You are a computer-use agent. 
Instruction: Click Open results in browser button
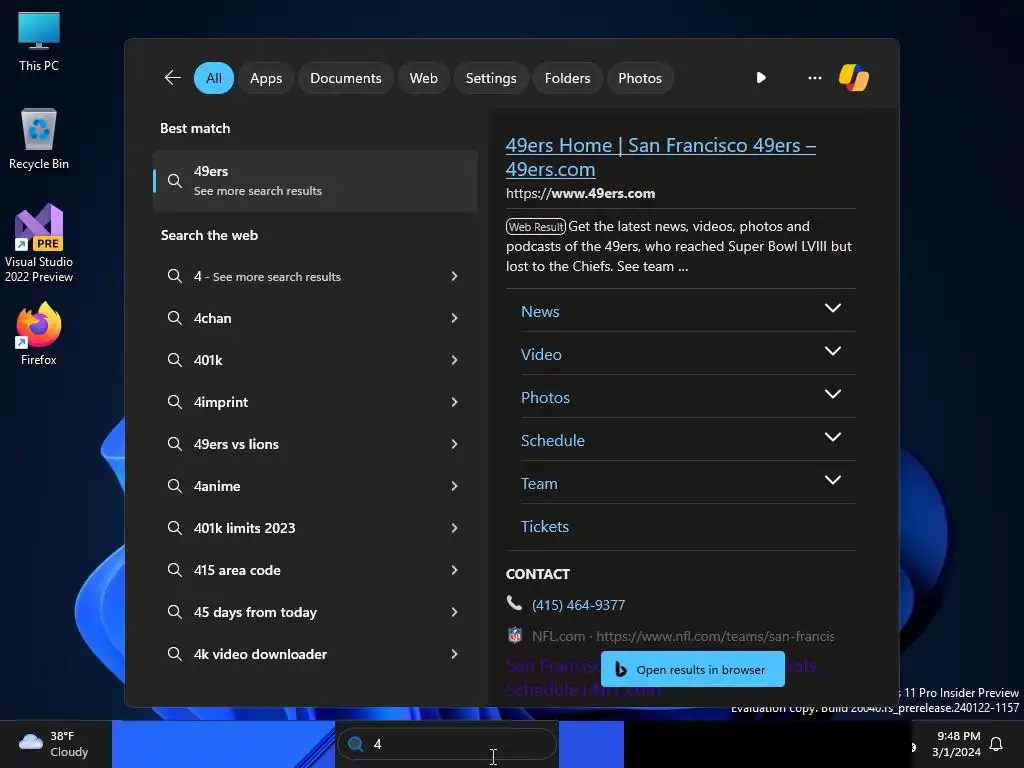[692, 669]
